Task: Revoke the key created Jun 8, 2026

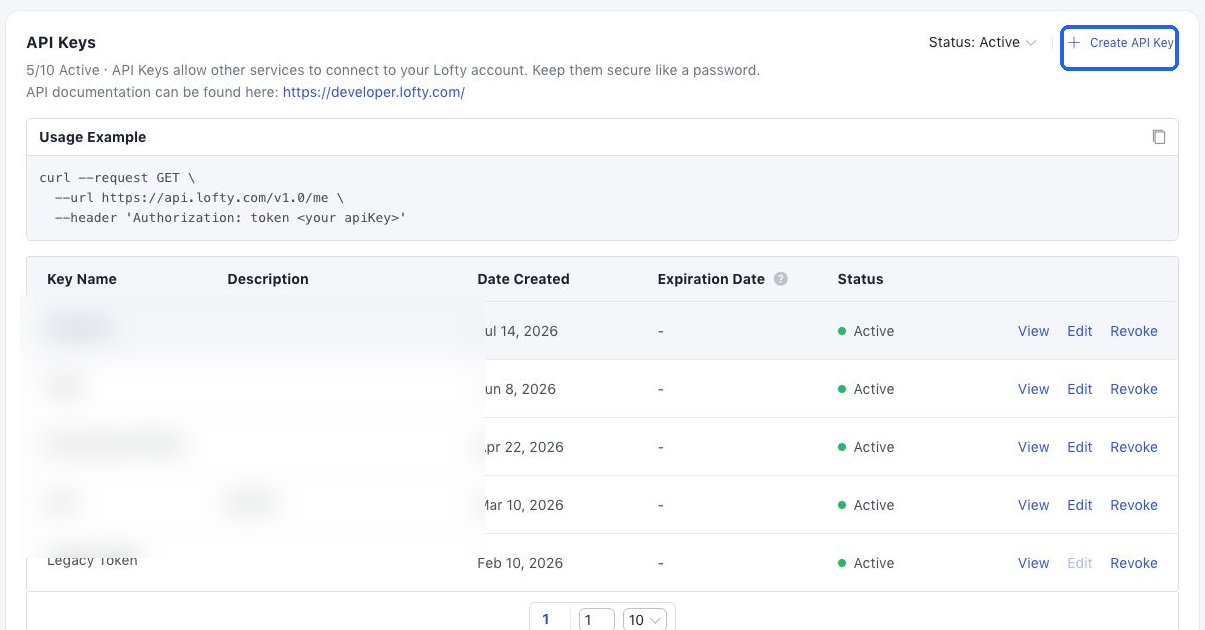Action: tap(1134, 389)
